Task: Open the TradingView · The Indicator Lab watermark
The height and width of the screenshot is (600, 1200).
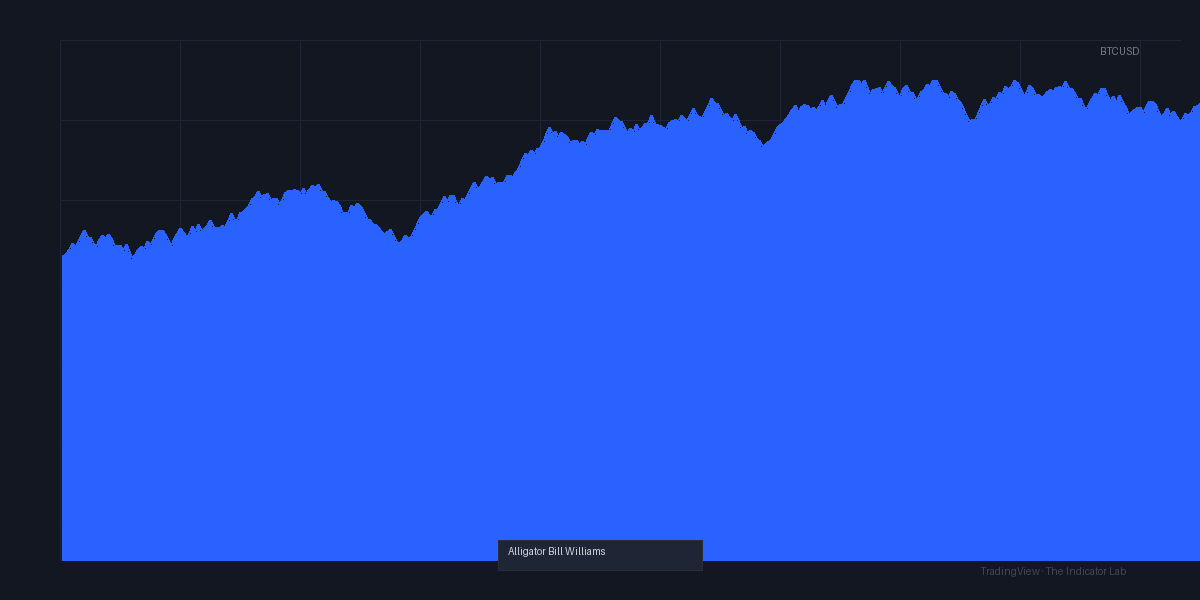Action: [x=1053, y=572]
